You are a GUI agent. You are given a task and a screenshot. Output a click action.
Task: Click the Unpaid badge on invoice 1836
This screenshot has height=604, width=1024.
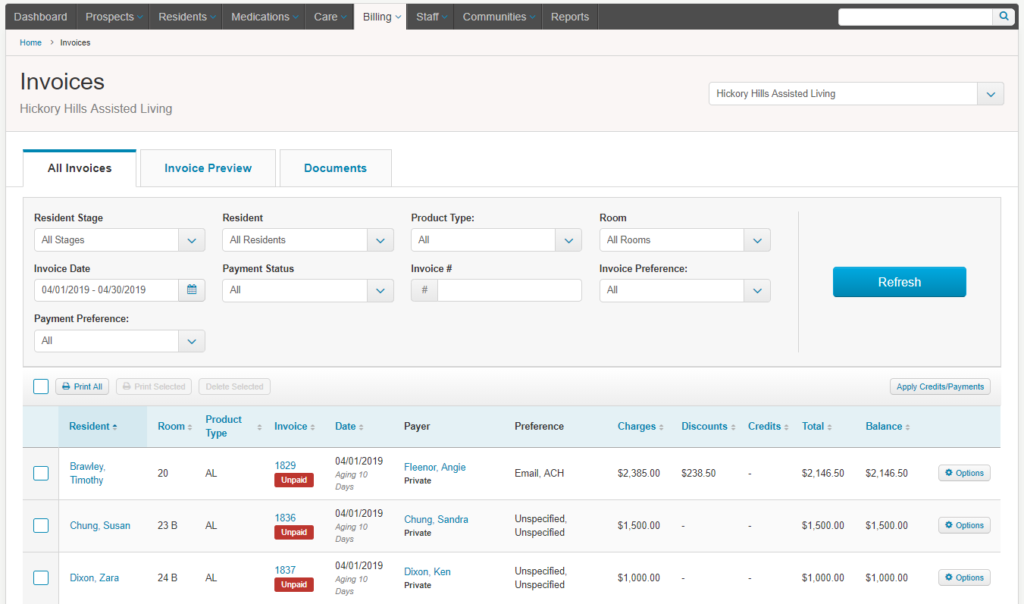pos(294,532)
